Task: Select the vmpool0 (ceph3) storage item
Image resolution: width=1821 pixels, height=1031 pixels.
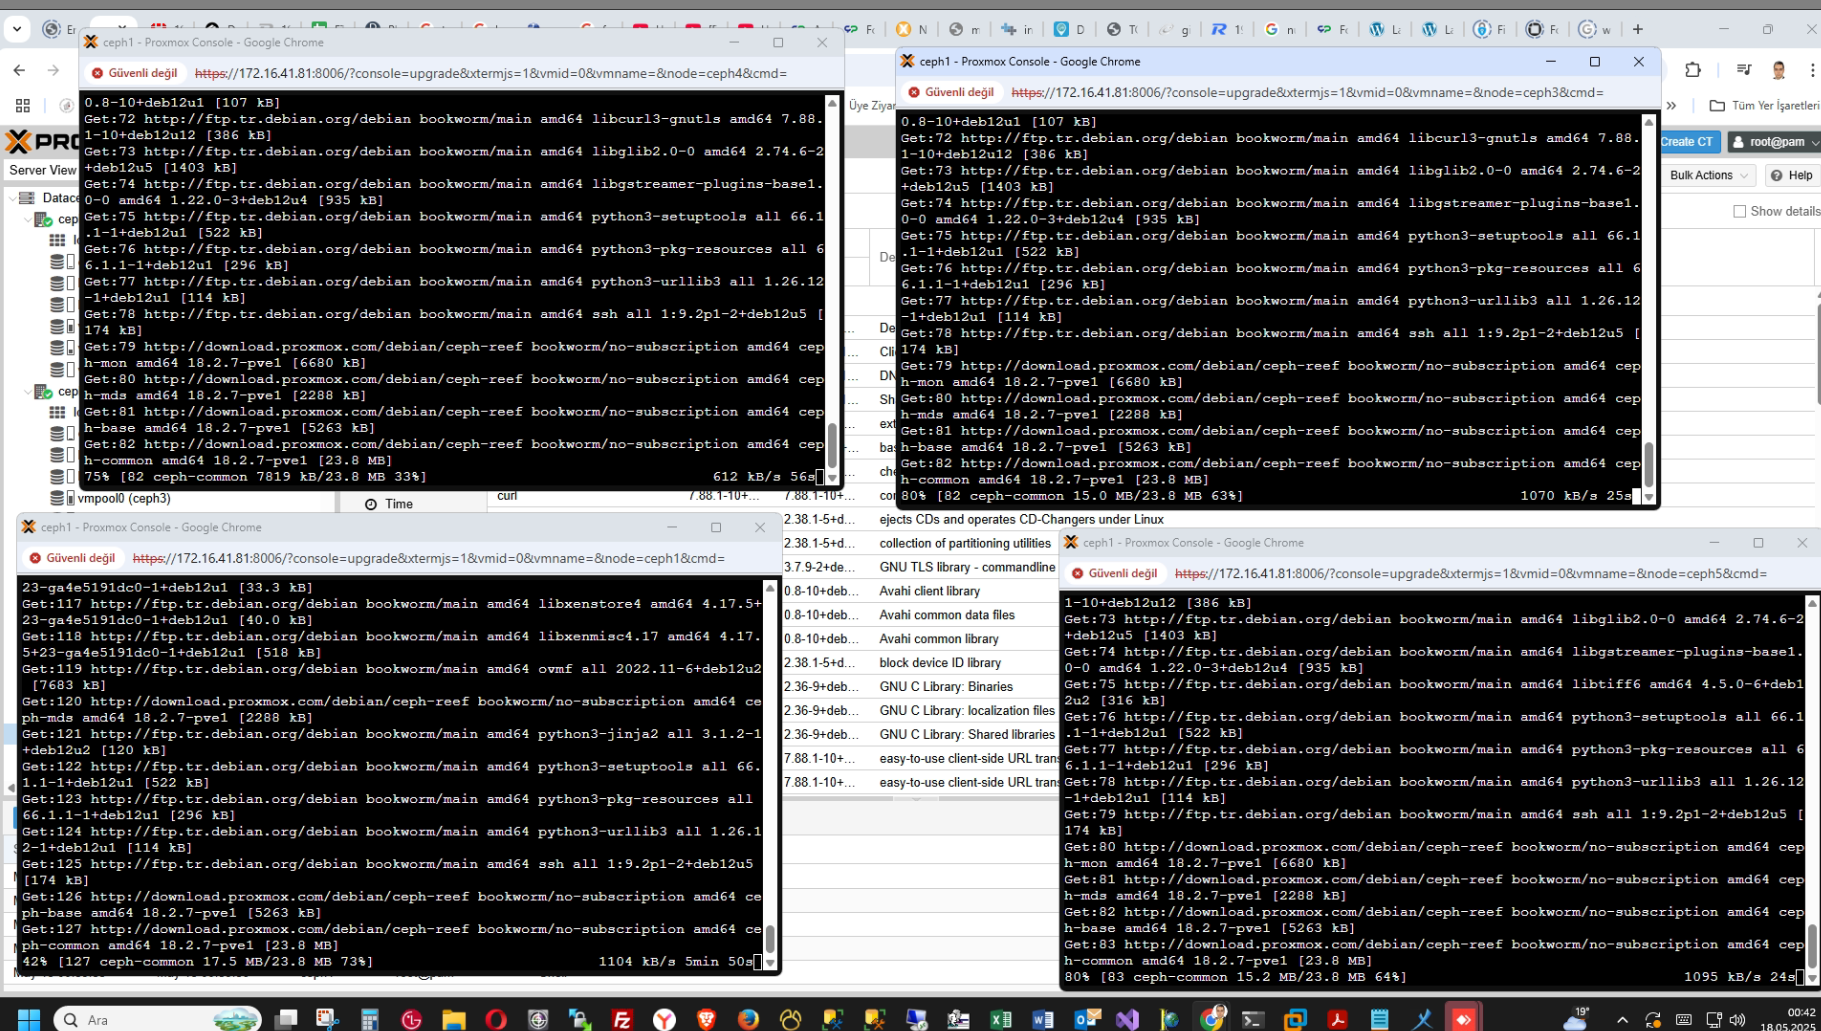Action: 123,498
